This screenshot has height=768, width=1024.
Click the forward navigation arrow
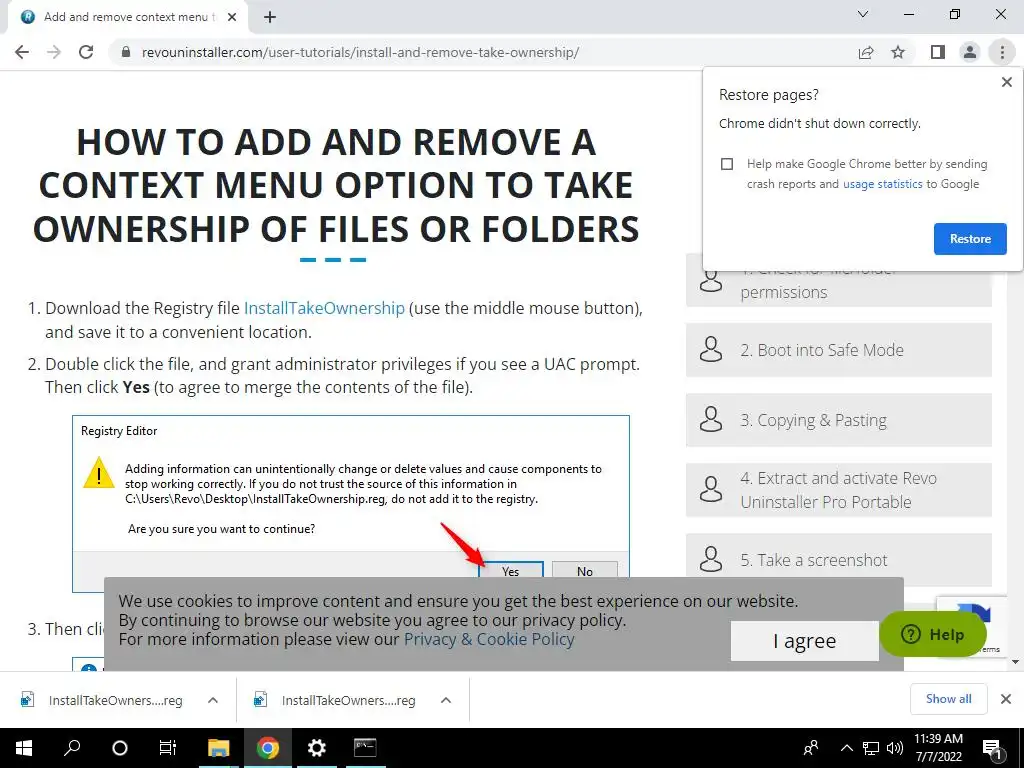[54, 52]
